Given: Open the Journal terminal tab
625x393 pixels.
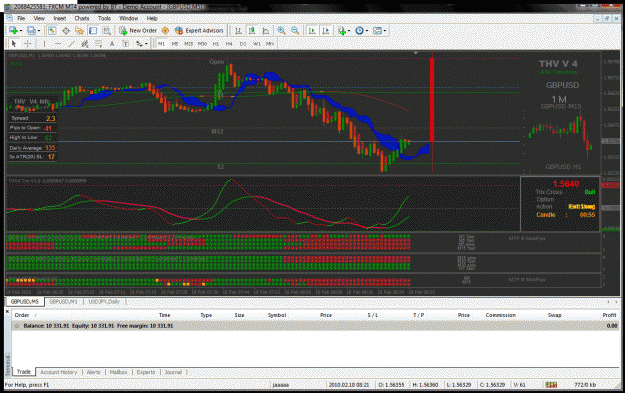Looking at the screenshot, I should pos(173,372).
